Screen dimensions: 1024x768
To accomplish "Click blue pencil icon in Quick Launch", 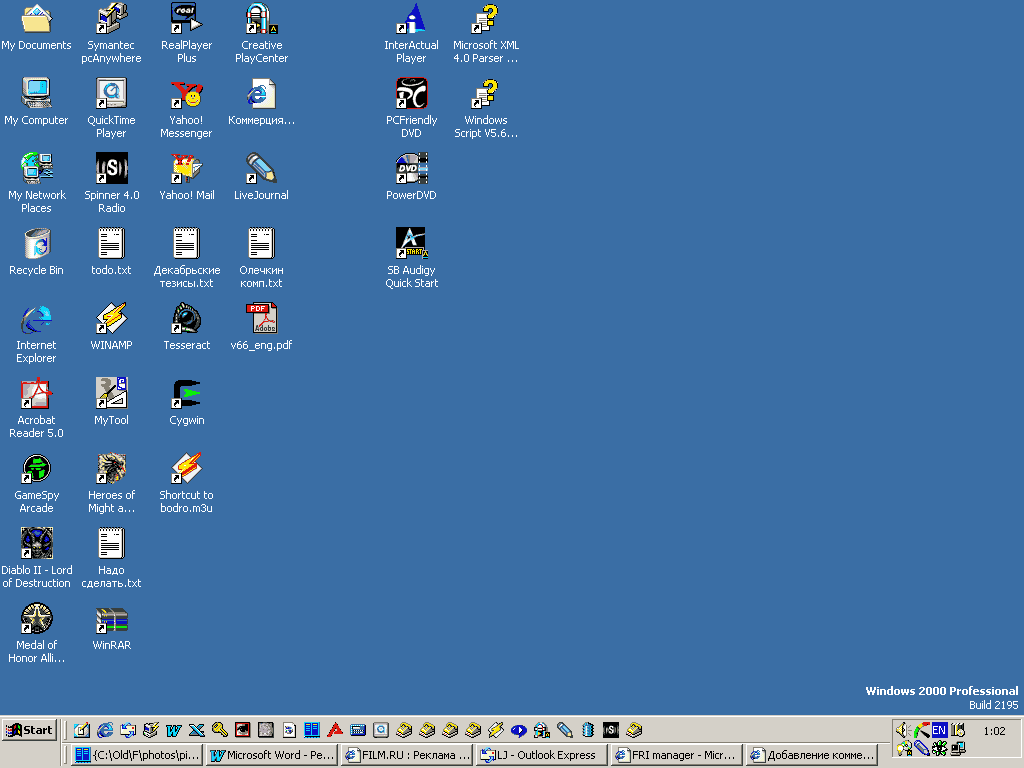I will [x=565, y=730].
